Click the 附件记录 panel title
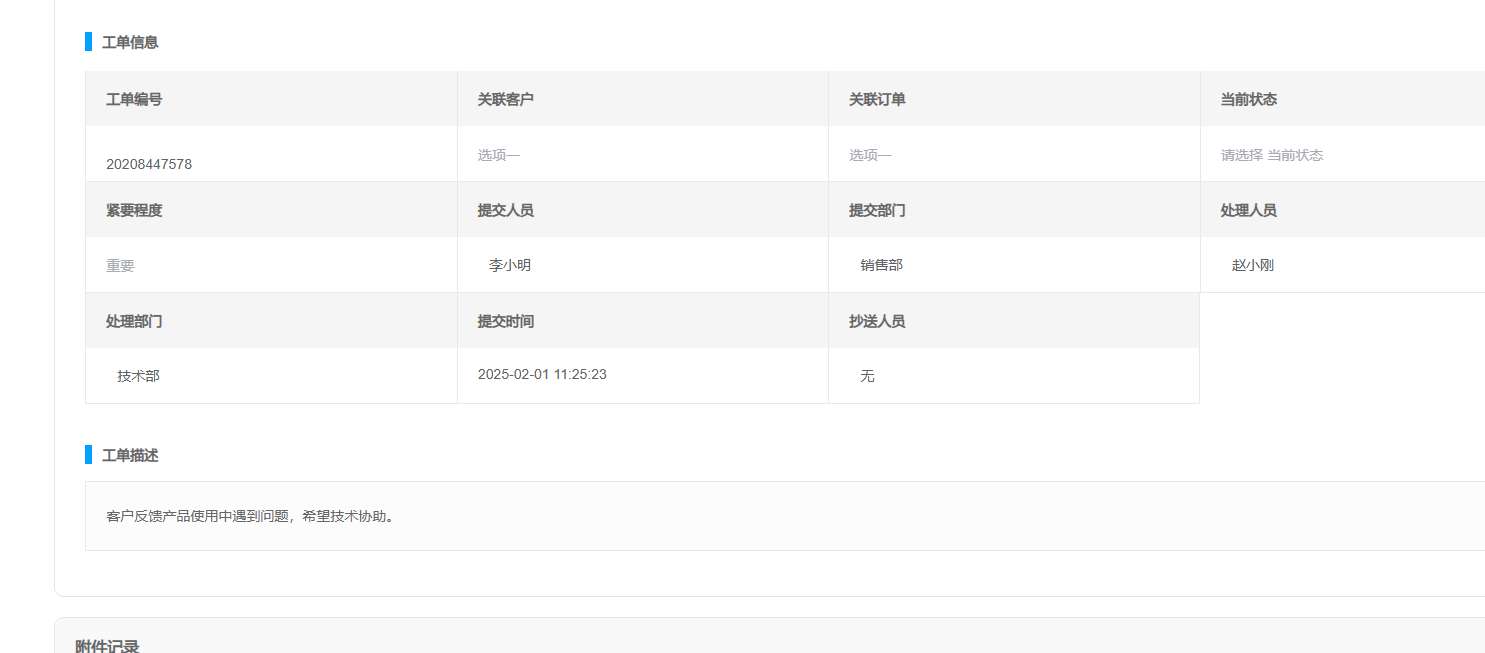The height and width of the screenshot is (653, 1485). pos(107,645)
